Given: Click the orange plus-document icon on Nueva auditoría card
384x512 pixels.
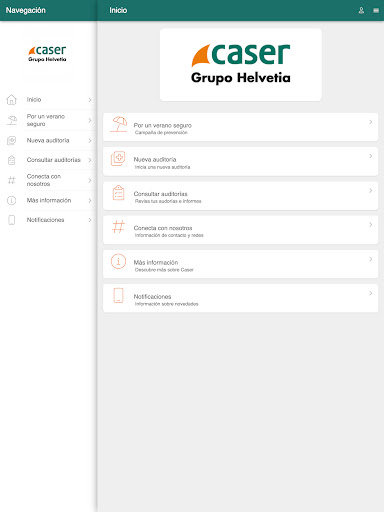Looking at the screenshot, I should tap(118, 159).
